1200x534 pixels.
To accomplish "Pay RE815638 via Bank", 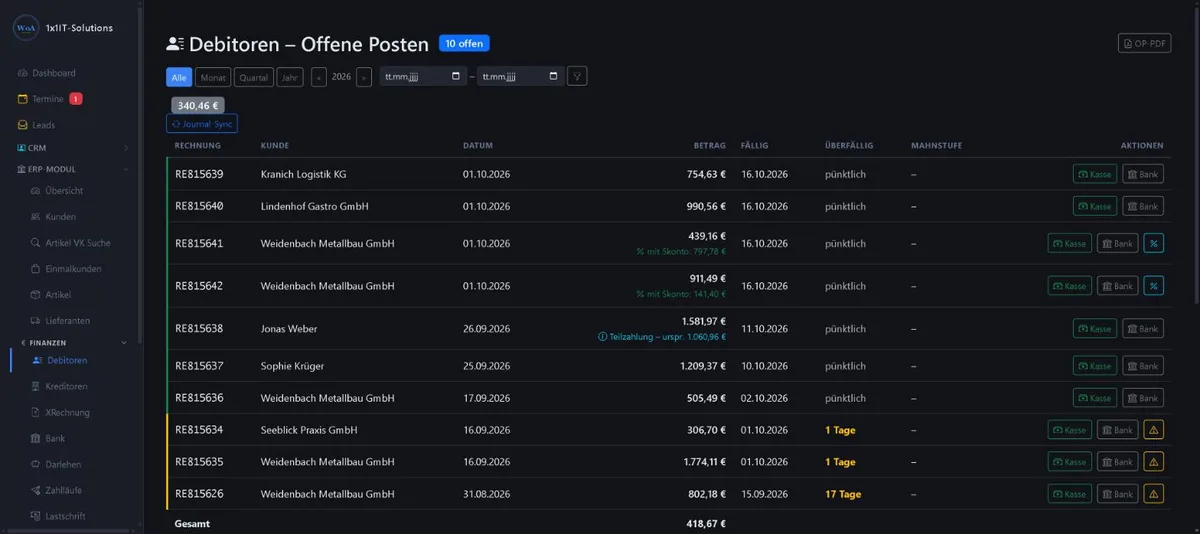I will [x=1143, y=328].
